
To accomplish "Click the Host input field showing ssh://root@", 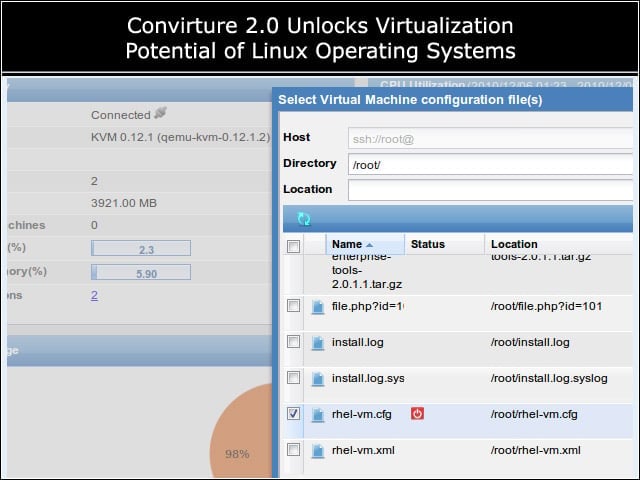I will 490,139.
